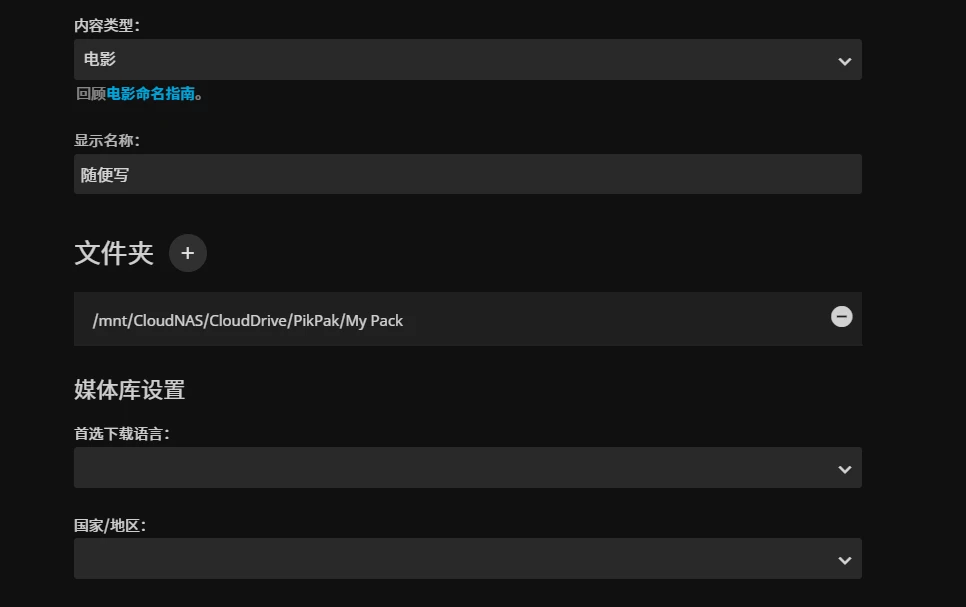The height and width of the screenshot is (607, 966).
Task: Click the chevron arrow of 内容类型 selector
Action: (844, 61)
